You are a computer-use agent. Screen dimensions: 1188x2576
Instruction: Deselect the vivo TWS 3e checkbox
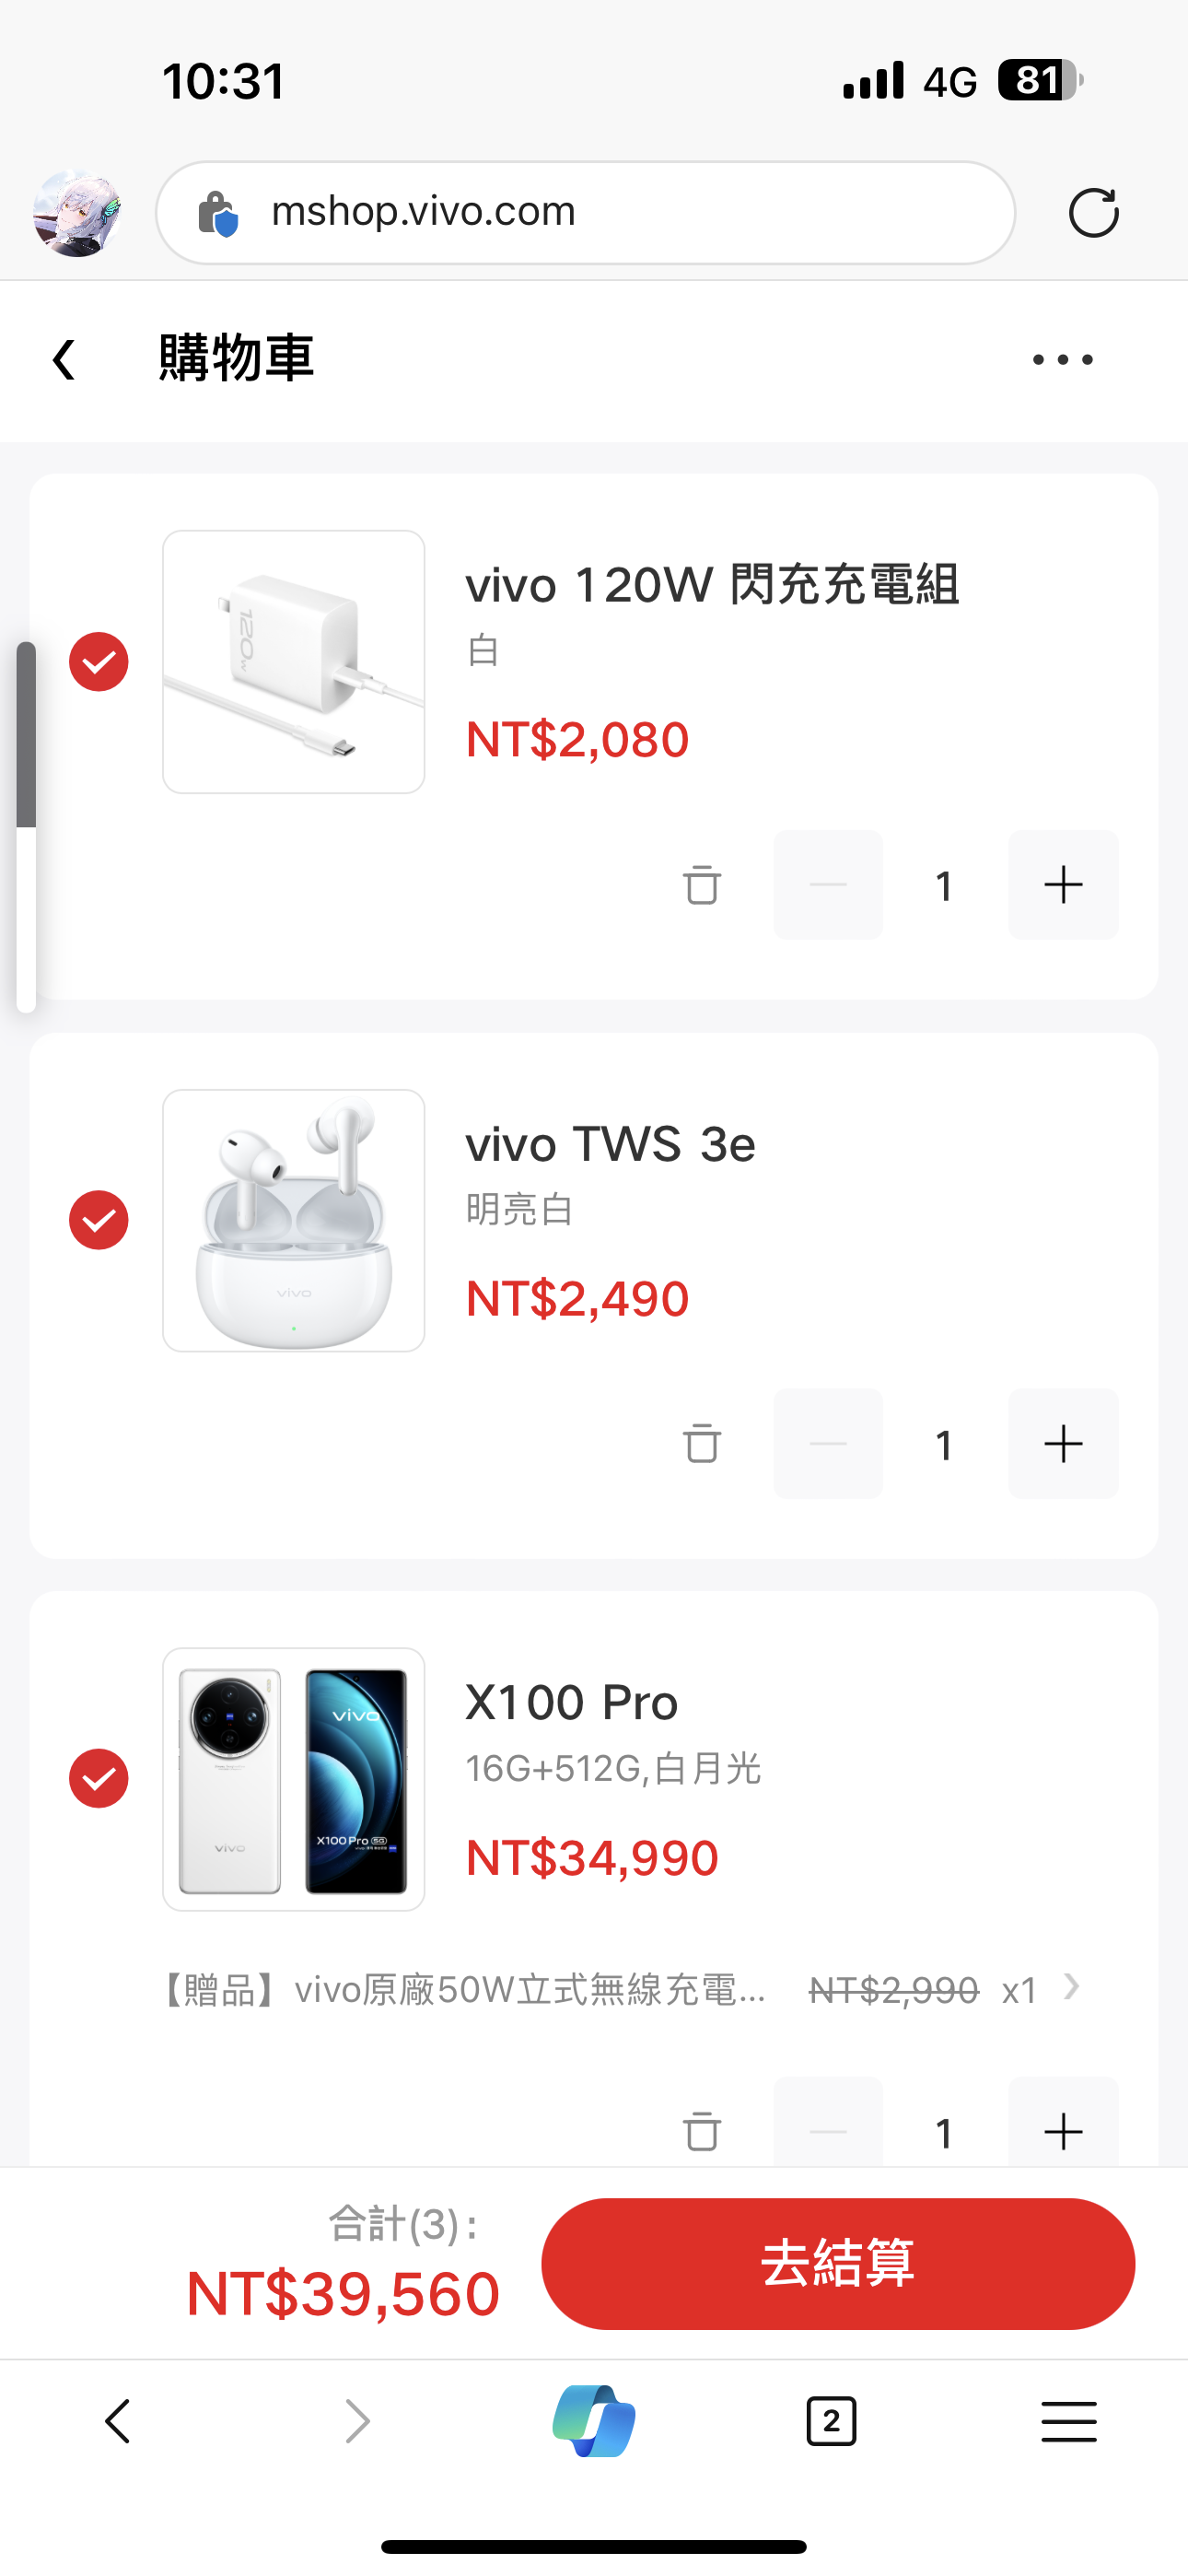tap(99, 1220)
